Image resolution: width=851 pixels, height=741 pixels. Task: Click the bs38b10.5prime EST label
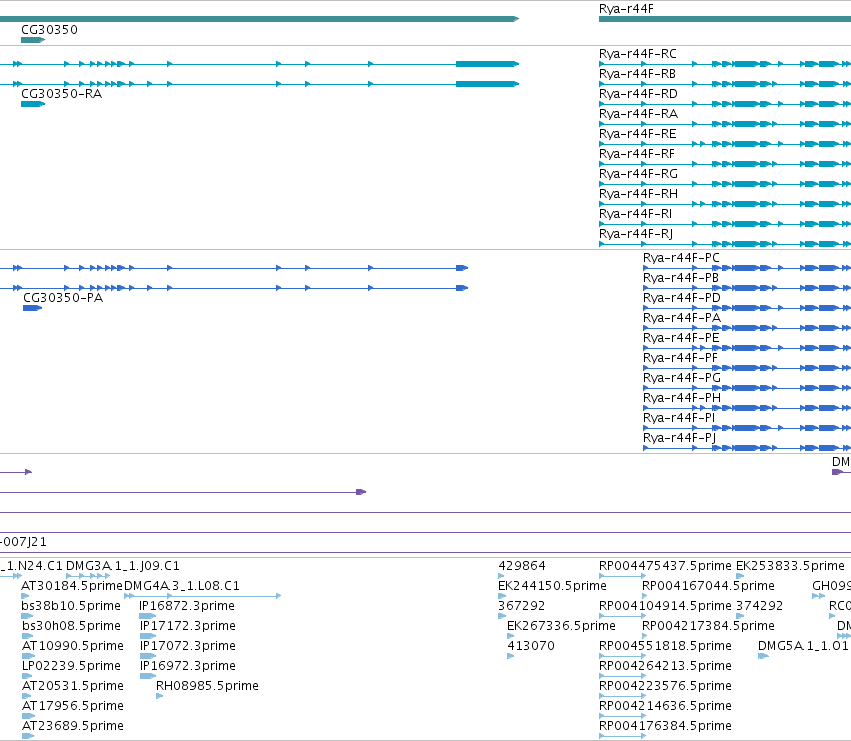click(71, 606)
